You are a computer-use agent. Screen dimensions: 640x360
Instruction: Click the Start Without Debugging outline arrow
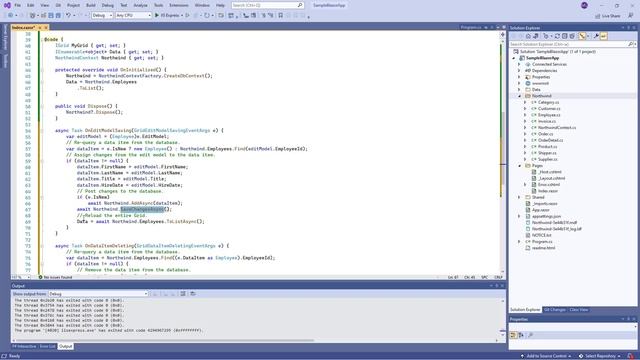[x=187, y=15]
